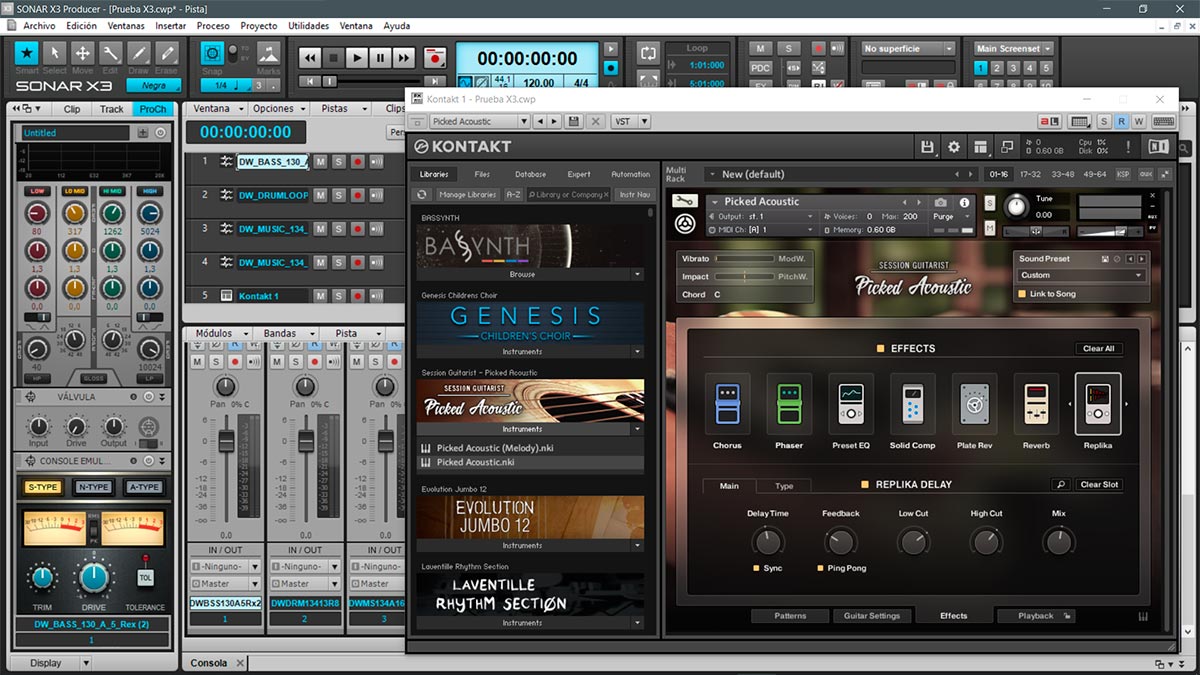This screenshot has width=1200, height=675.
Task: Open the Picked Acoustic preset dropdown in plugin header
Action: point(479,121)
